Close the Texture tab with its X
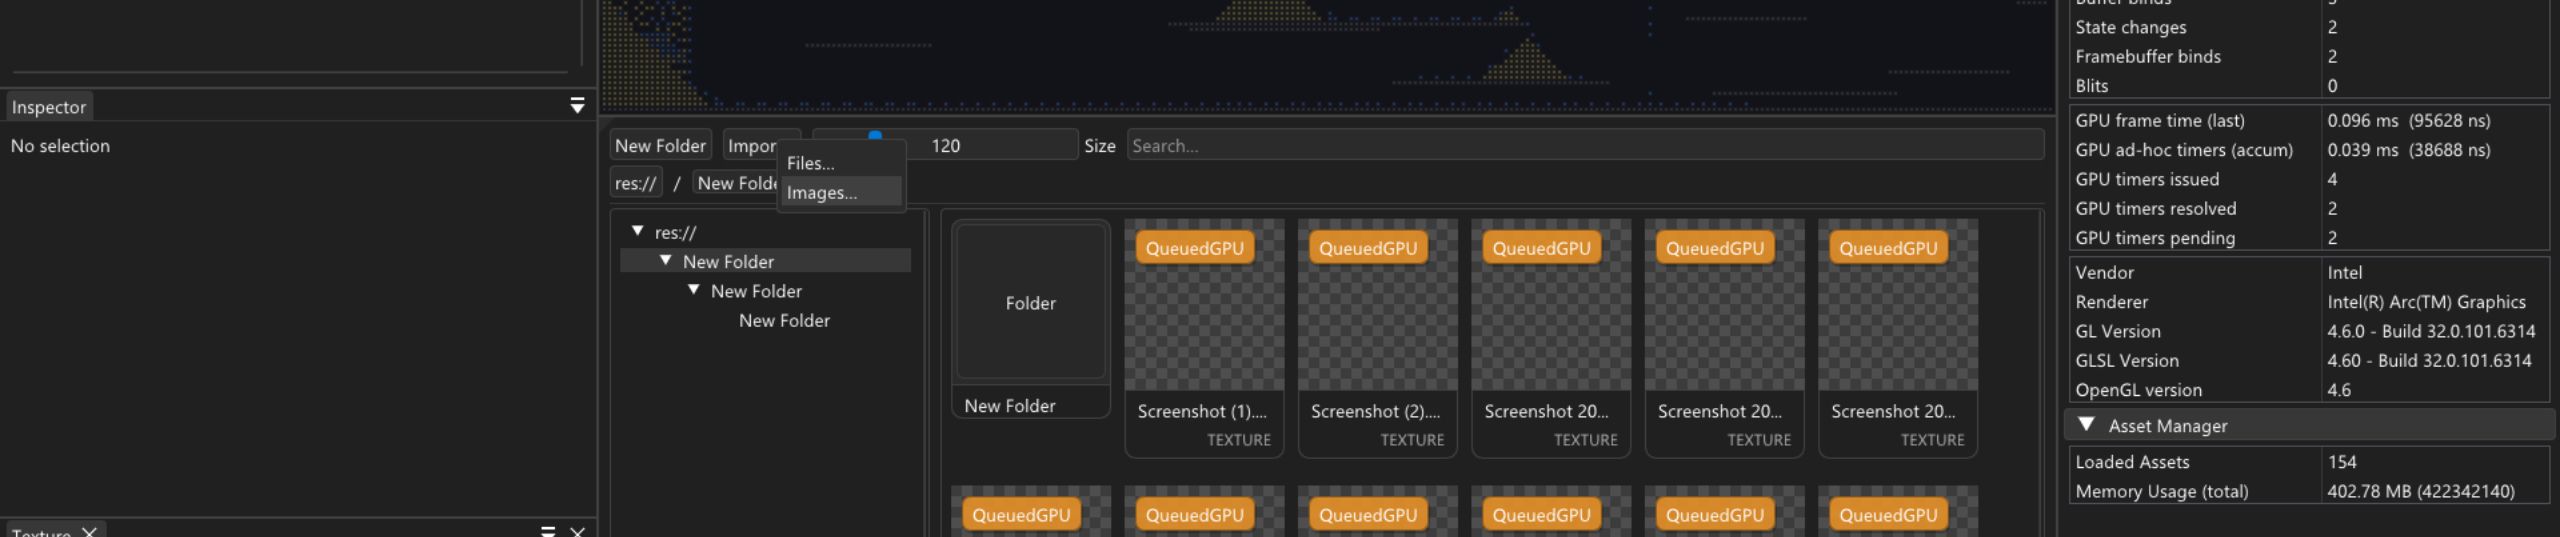This screenshot has height=537, width=2560. click(x=89, y=531)
